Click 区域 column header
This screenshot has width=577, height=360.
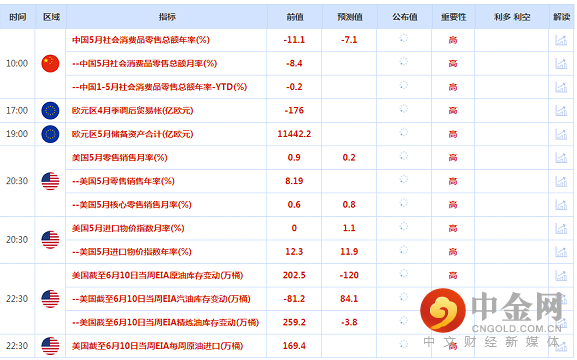pos(51,17)
